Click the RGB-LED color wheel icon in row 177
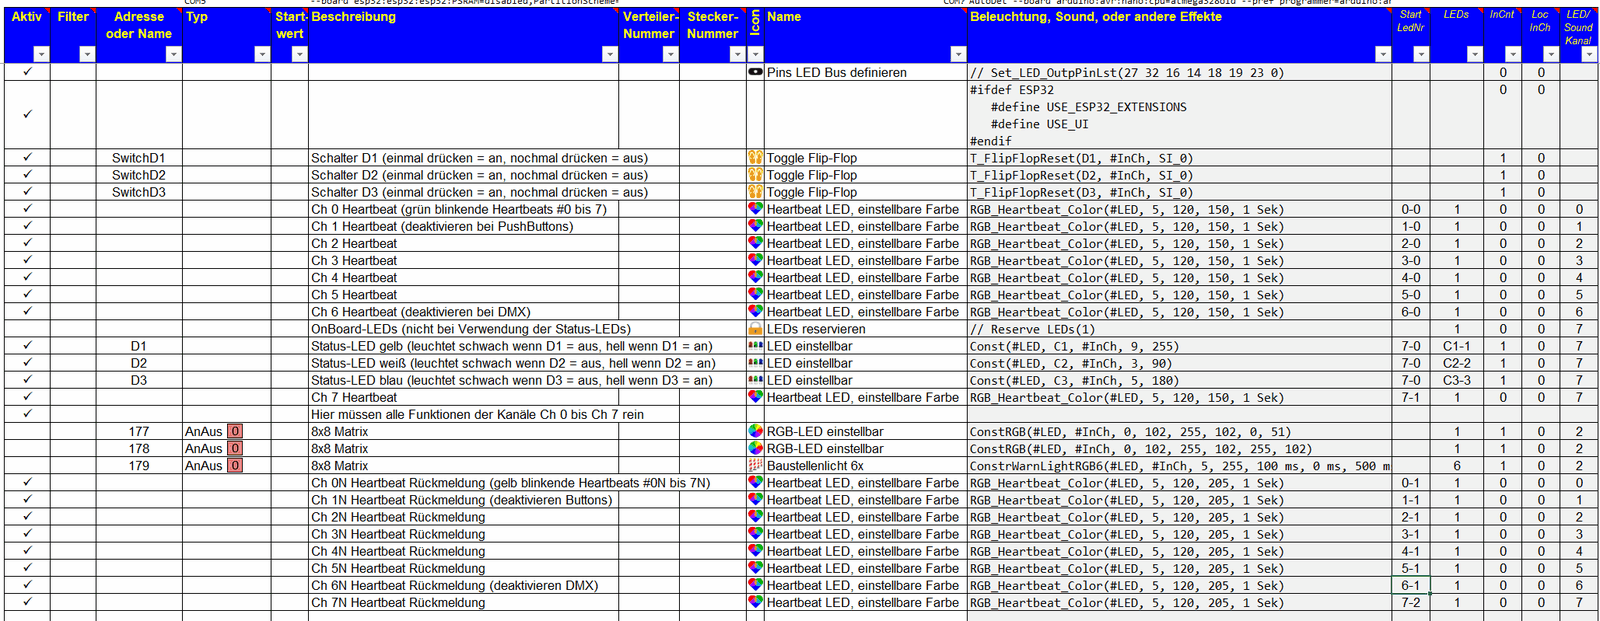The width and height of the screenshot is (1600, 621). 755,432
